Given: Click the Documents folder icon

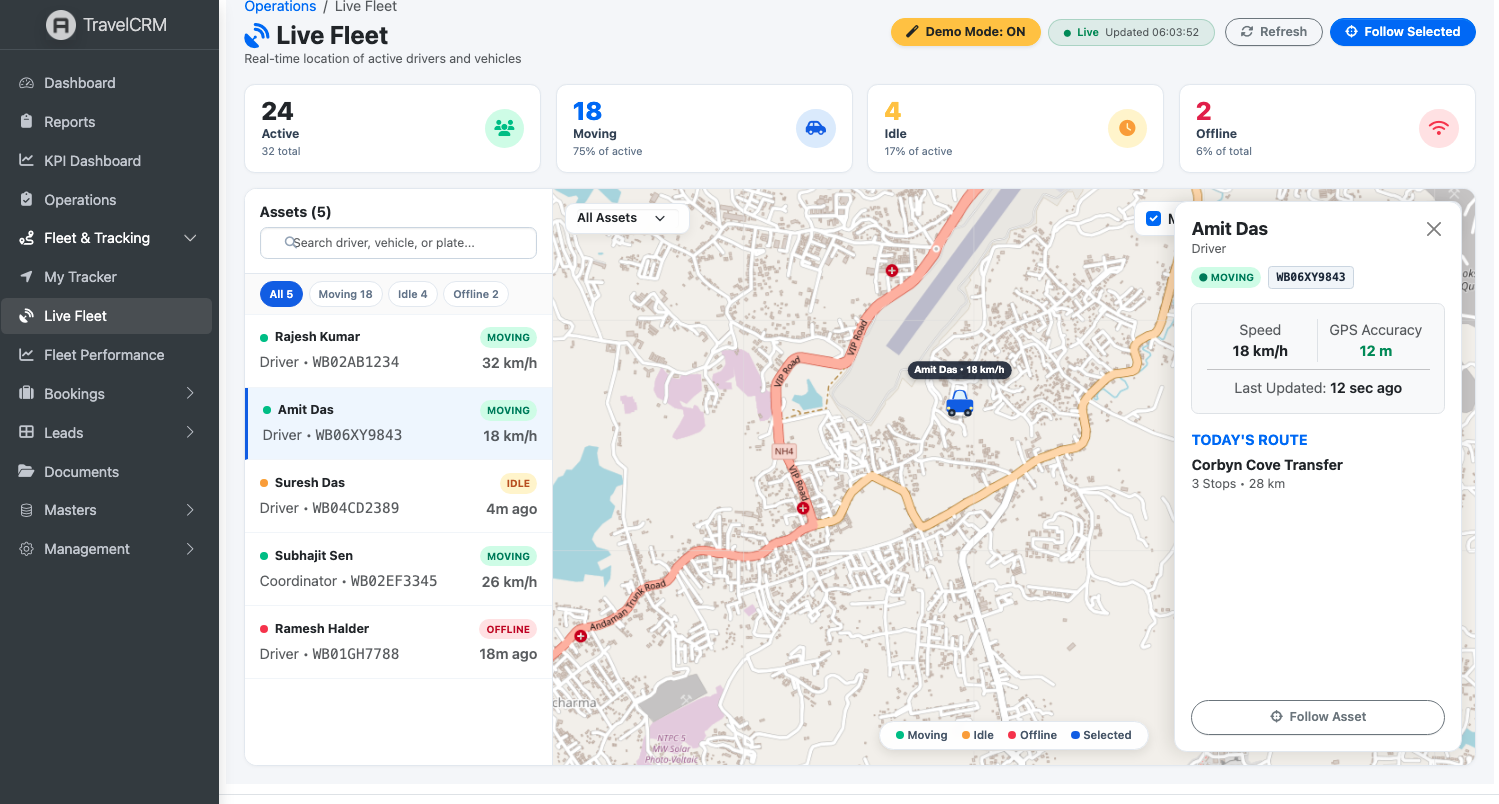Looking at the screenshot, I should click(x=27, y=472).
